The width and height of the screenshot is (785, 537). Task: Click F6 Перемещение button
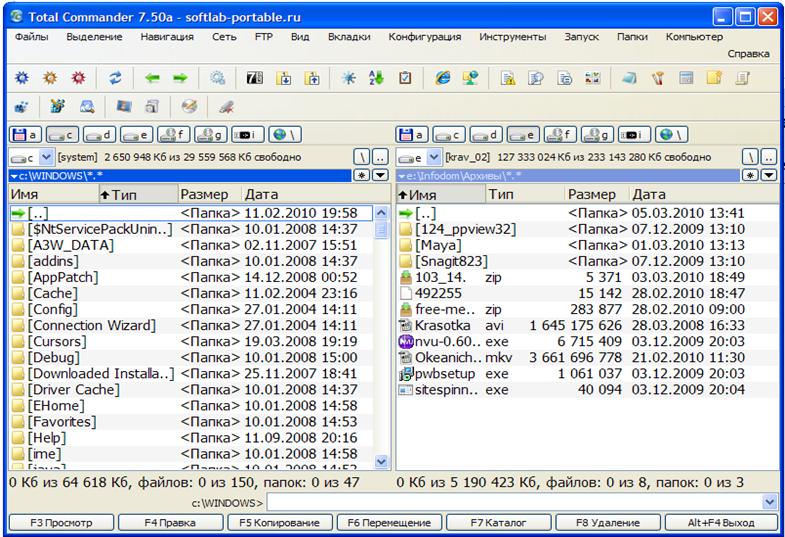(389, 522)
